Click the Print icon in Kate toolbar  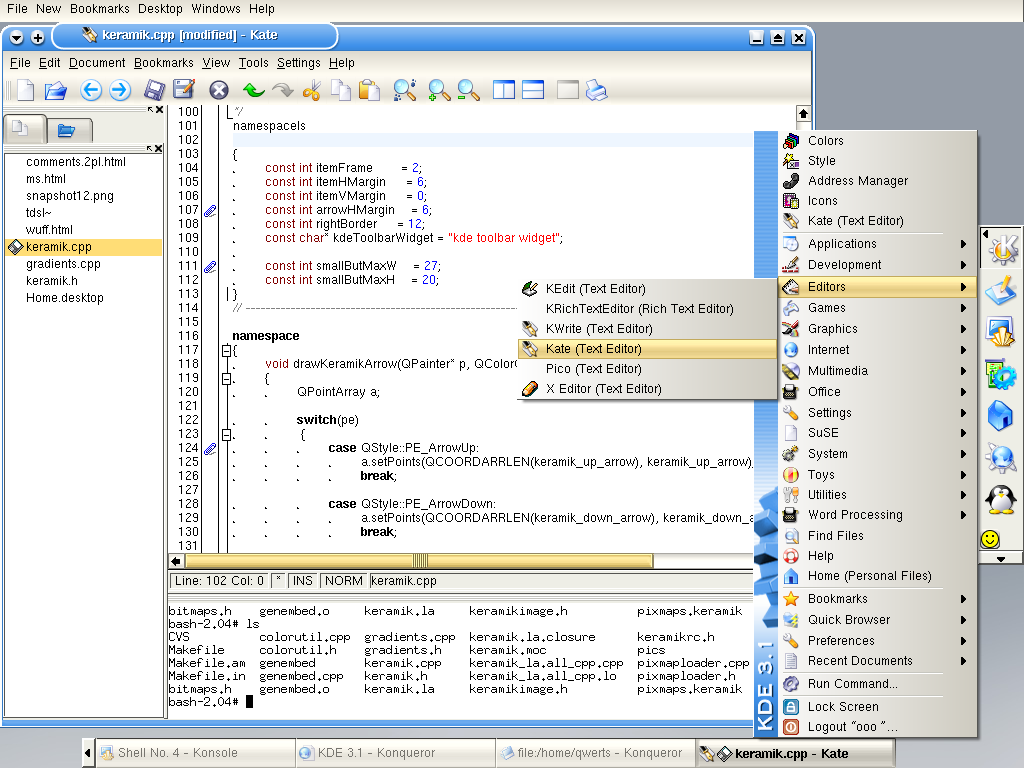[x=596, y=90]
